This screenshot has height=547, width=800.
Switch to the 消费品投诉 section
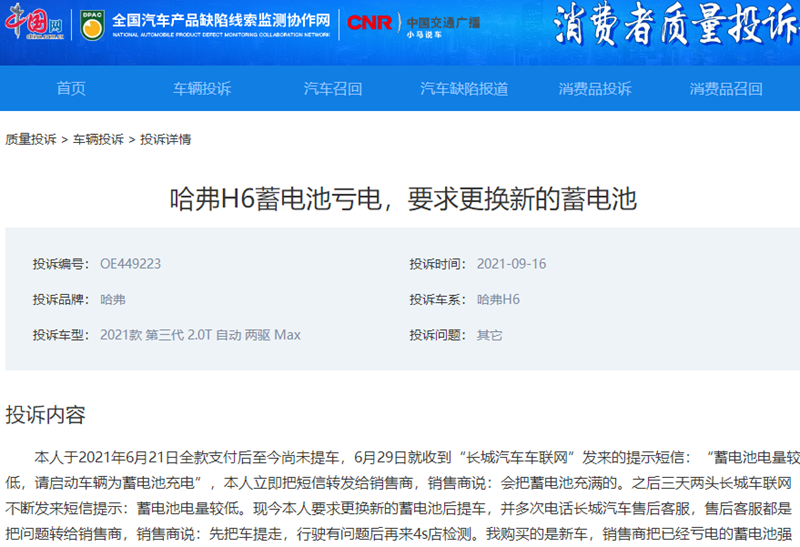[x=595, y=89]
